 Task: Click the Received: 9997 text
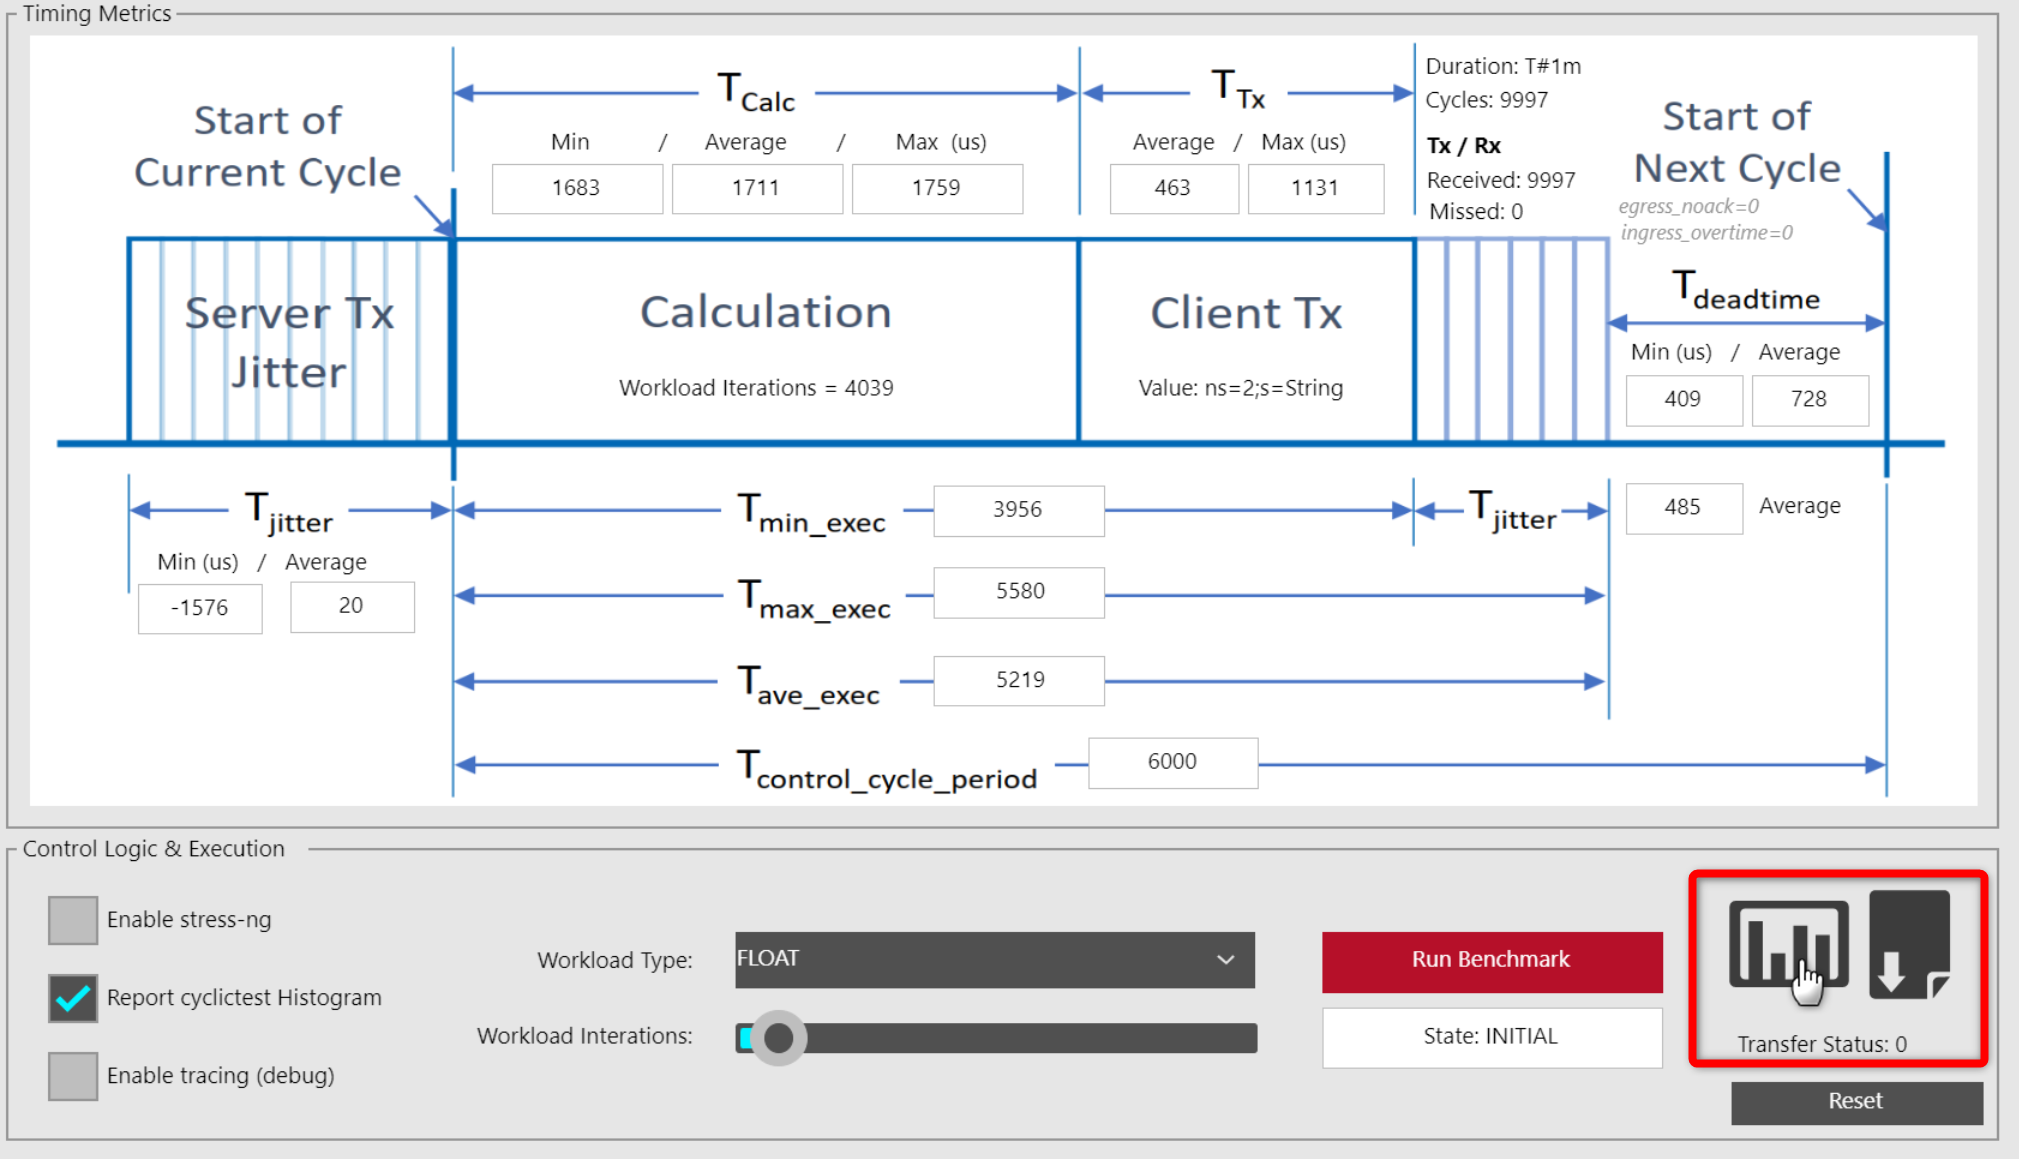pos(1501,180)
